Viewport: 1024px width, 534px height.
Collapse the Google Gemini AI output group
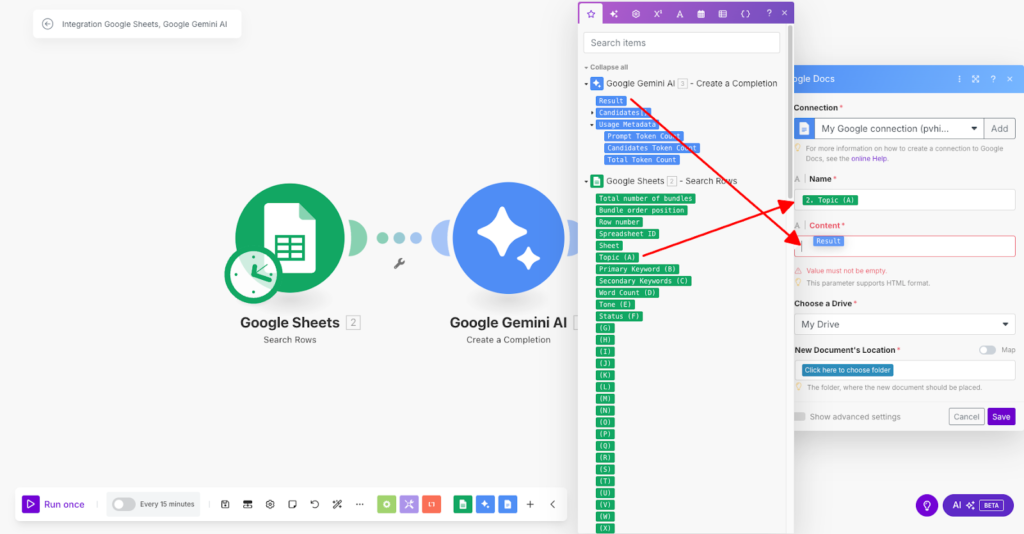pyautogui.click(x=586, y=84)
